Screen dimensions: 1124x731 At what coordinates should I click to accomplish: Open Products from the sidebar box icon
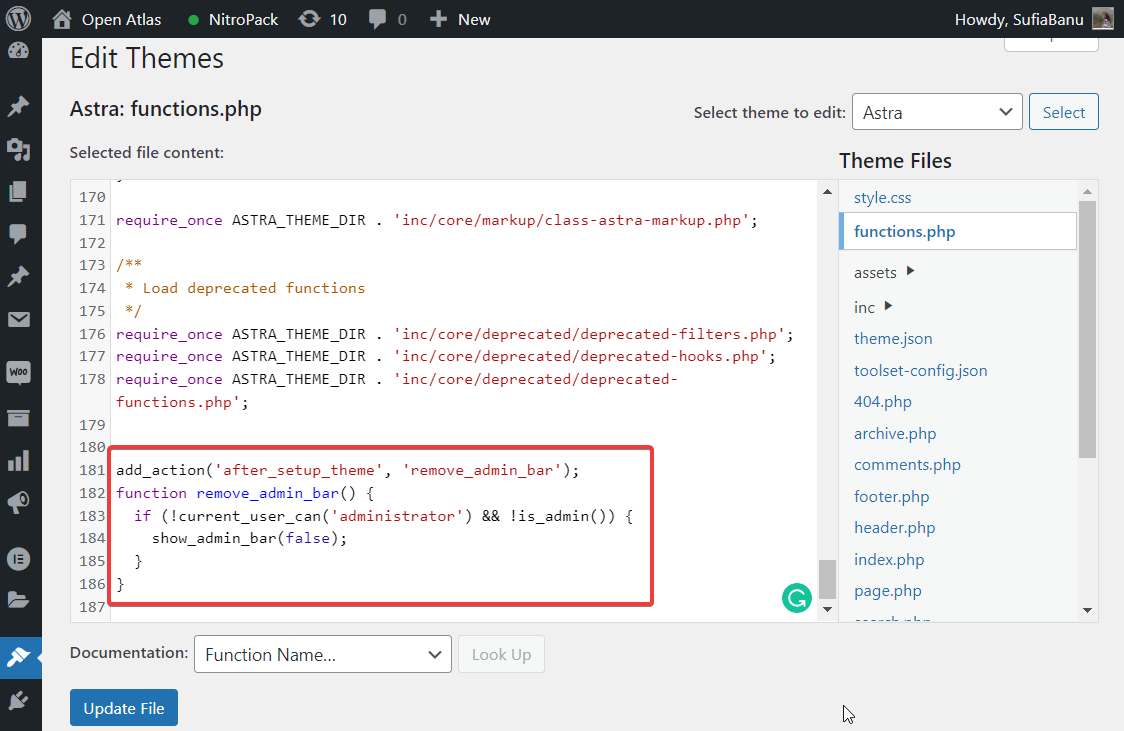19,419
